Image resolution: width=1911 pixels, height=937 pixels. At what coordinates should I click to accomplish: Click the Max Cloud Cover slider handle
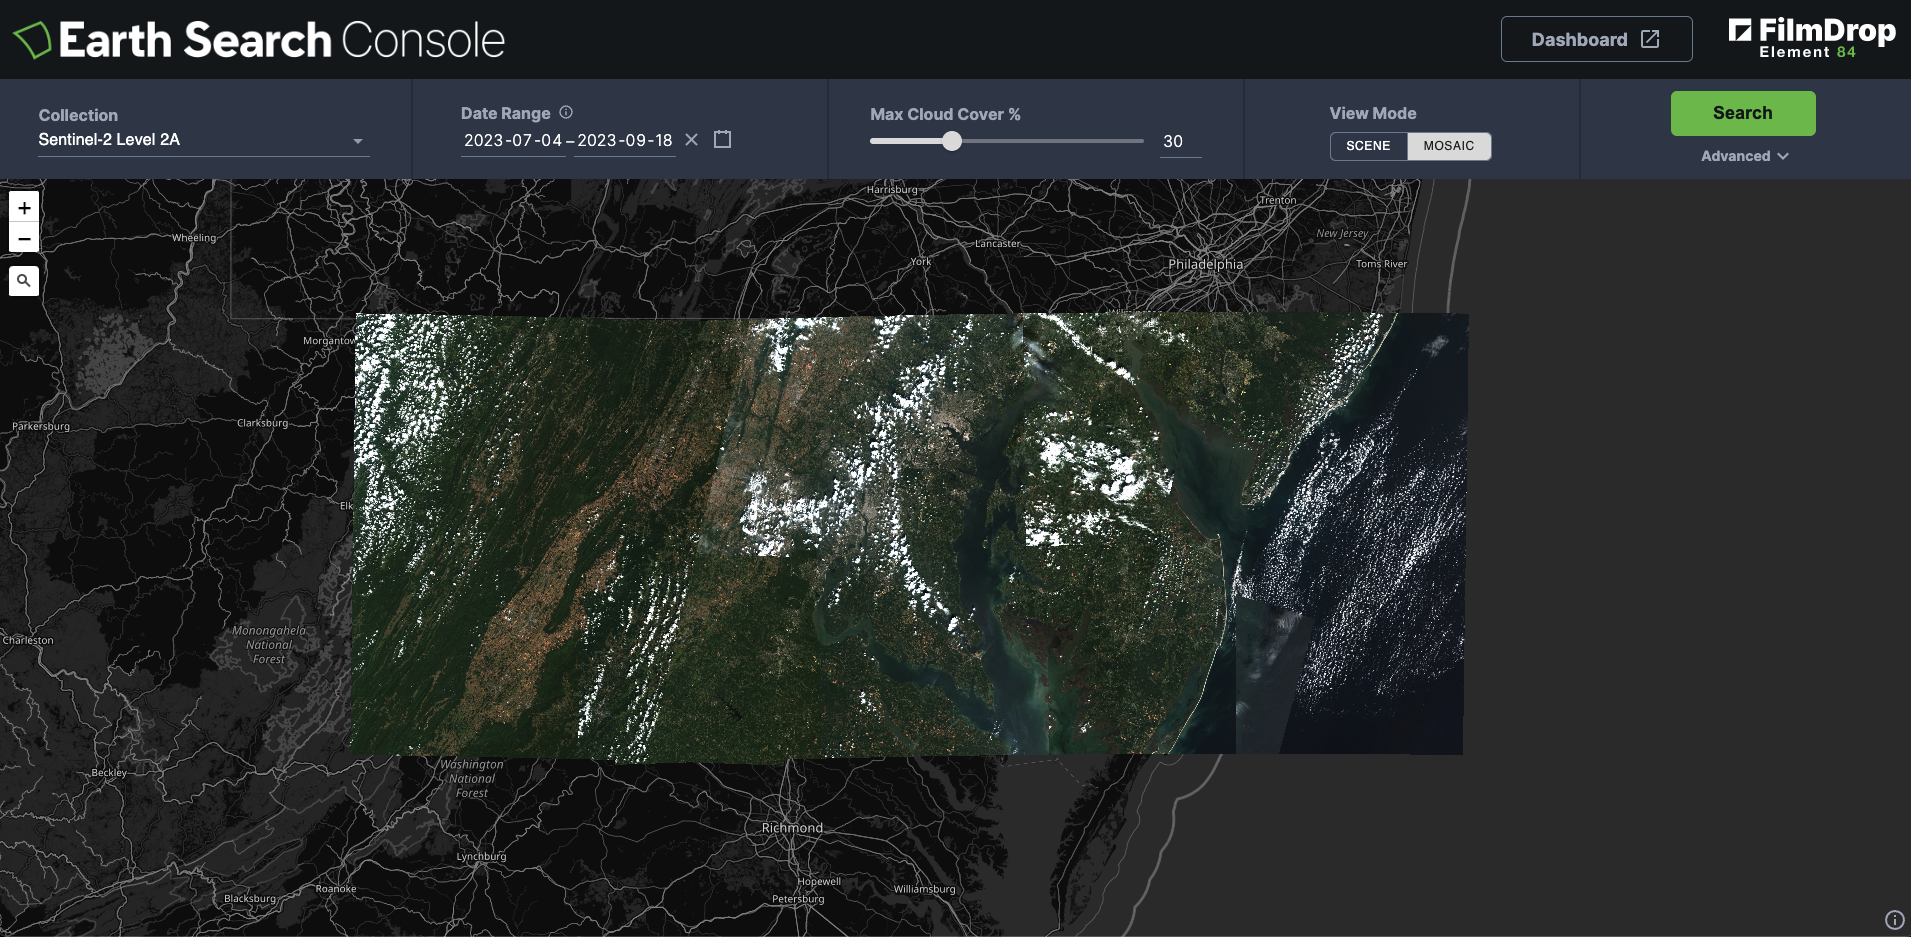click(x=952, y=141)
